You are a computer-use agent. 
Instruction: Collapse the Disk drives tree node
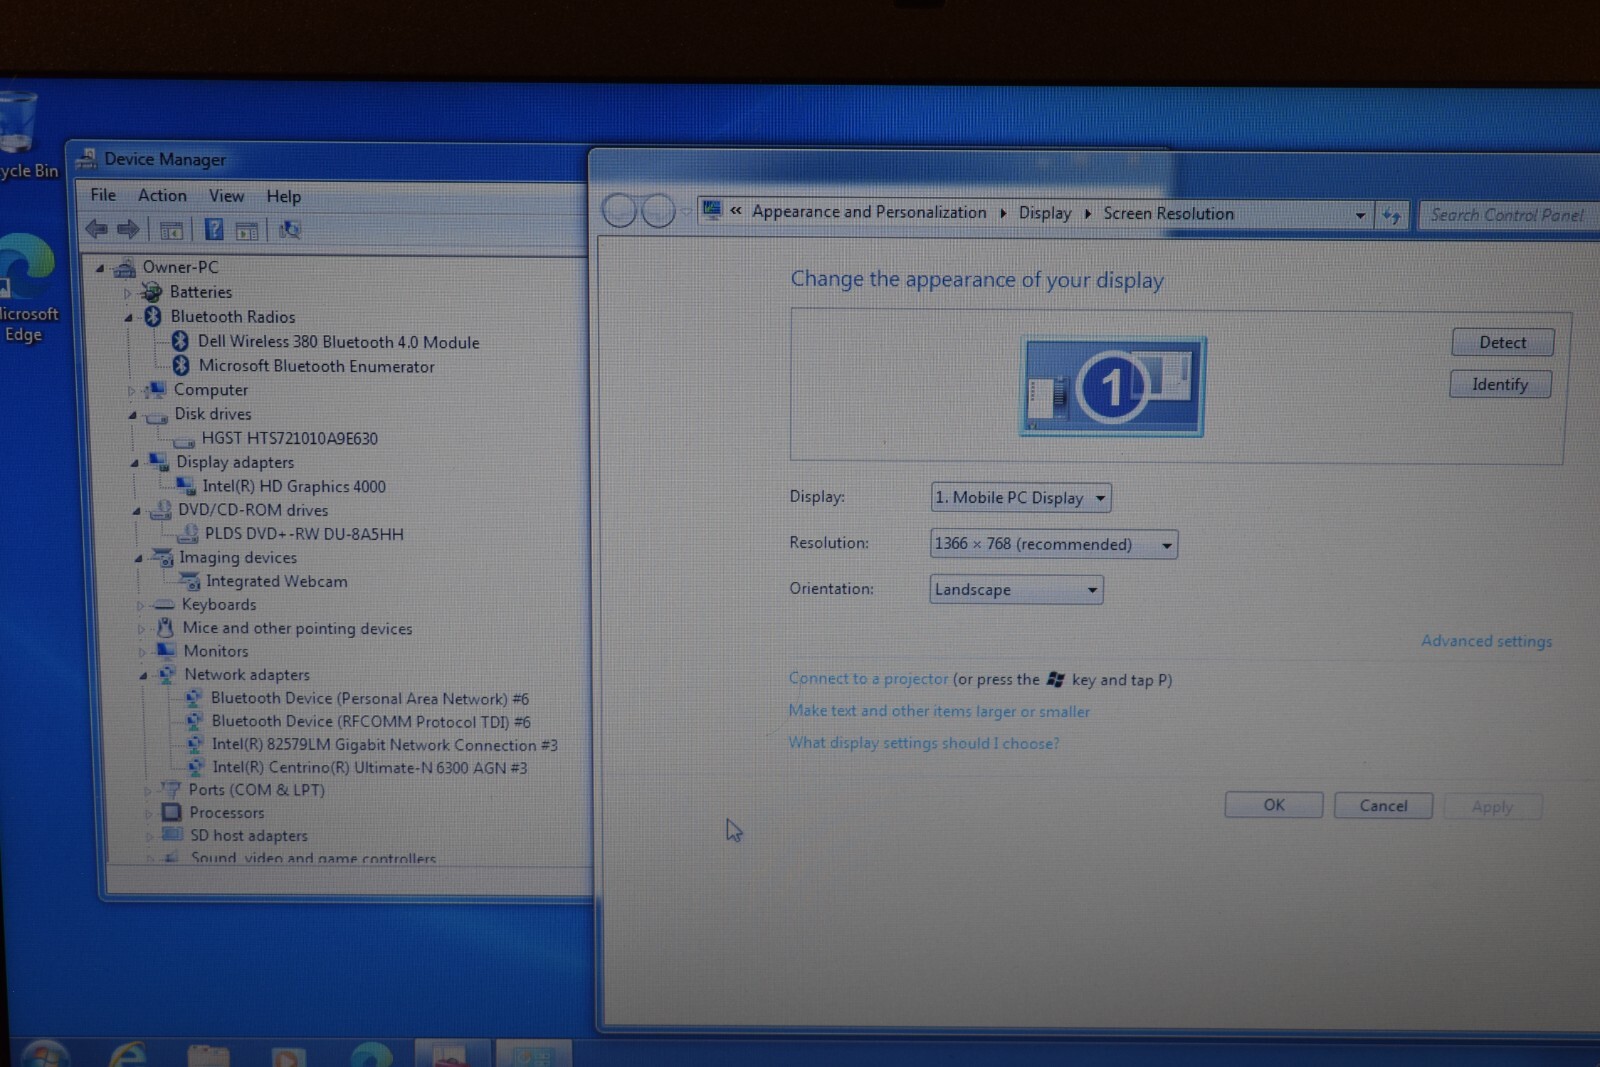tap(132, 414)
